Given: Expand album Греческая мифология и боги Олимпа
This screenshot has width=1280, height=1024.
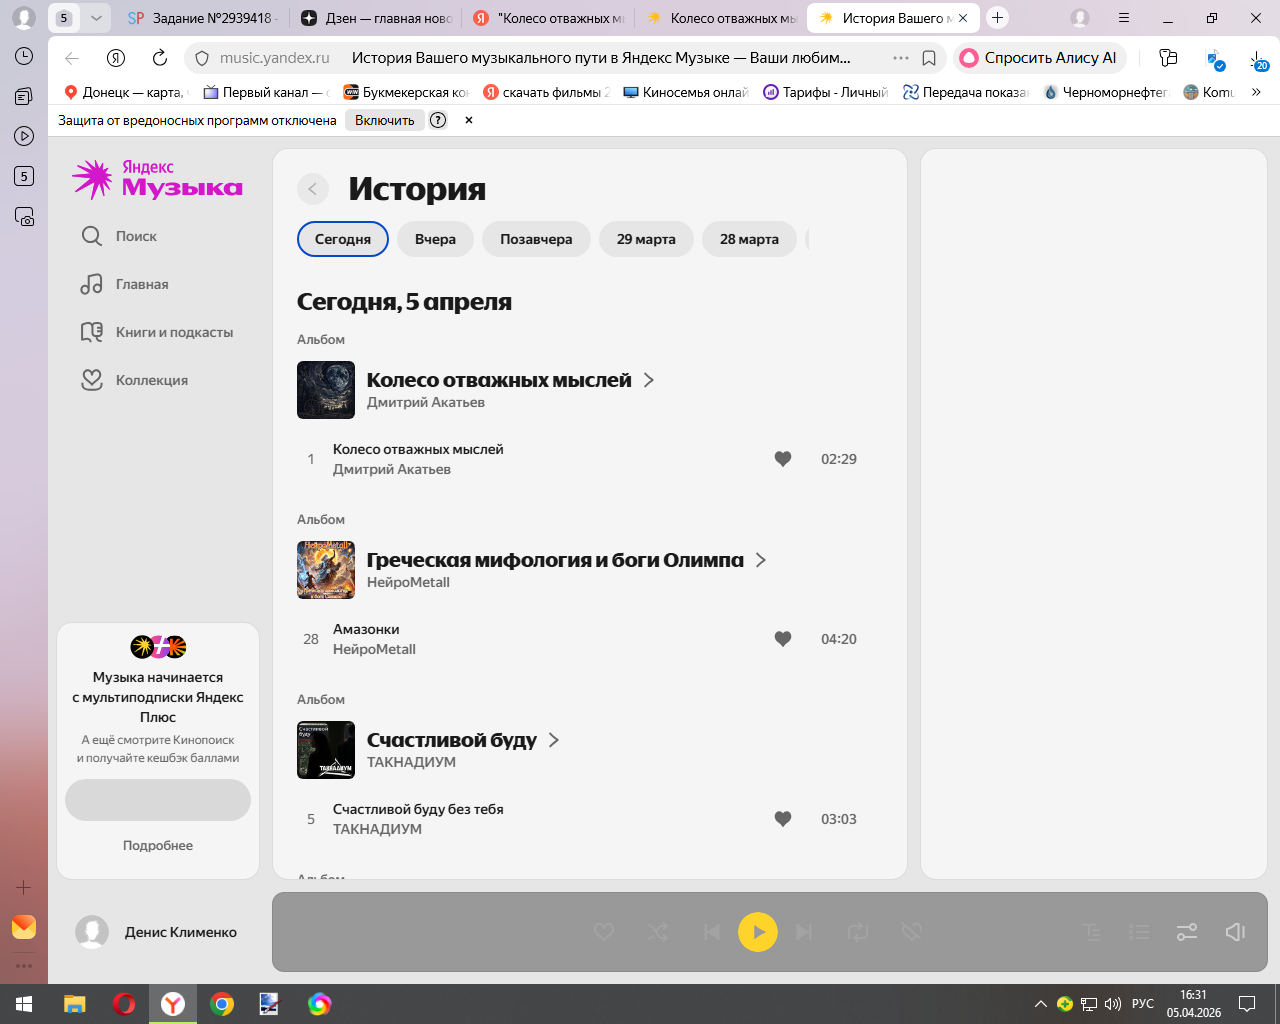Looking at the screenshot, I should (x=761, y=560).
